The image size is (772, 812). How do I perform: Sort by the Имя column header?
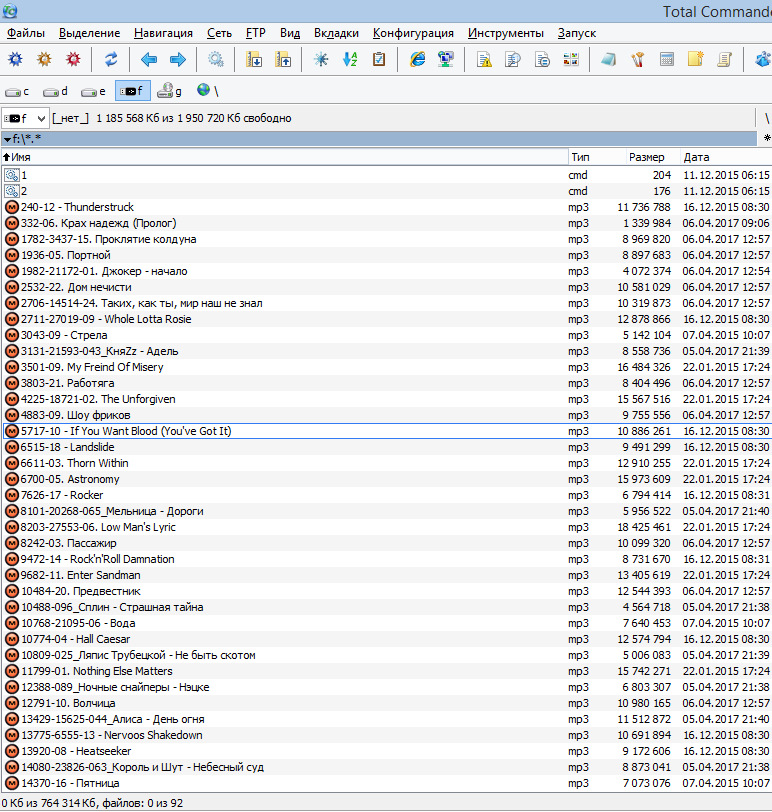[x=284, y=157]
